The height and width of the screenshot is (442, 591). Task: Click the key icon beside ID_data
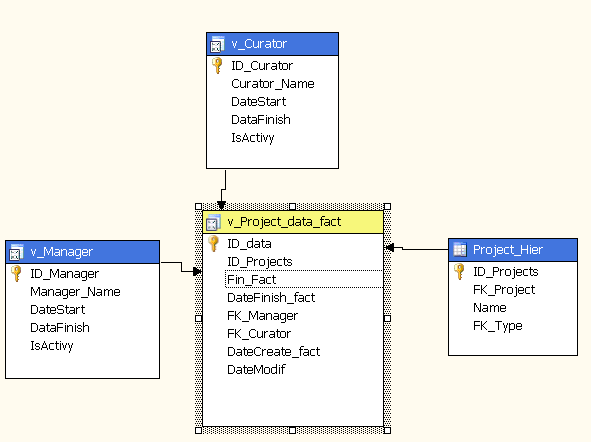(x=213, y=243)
